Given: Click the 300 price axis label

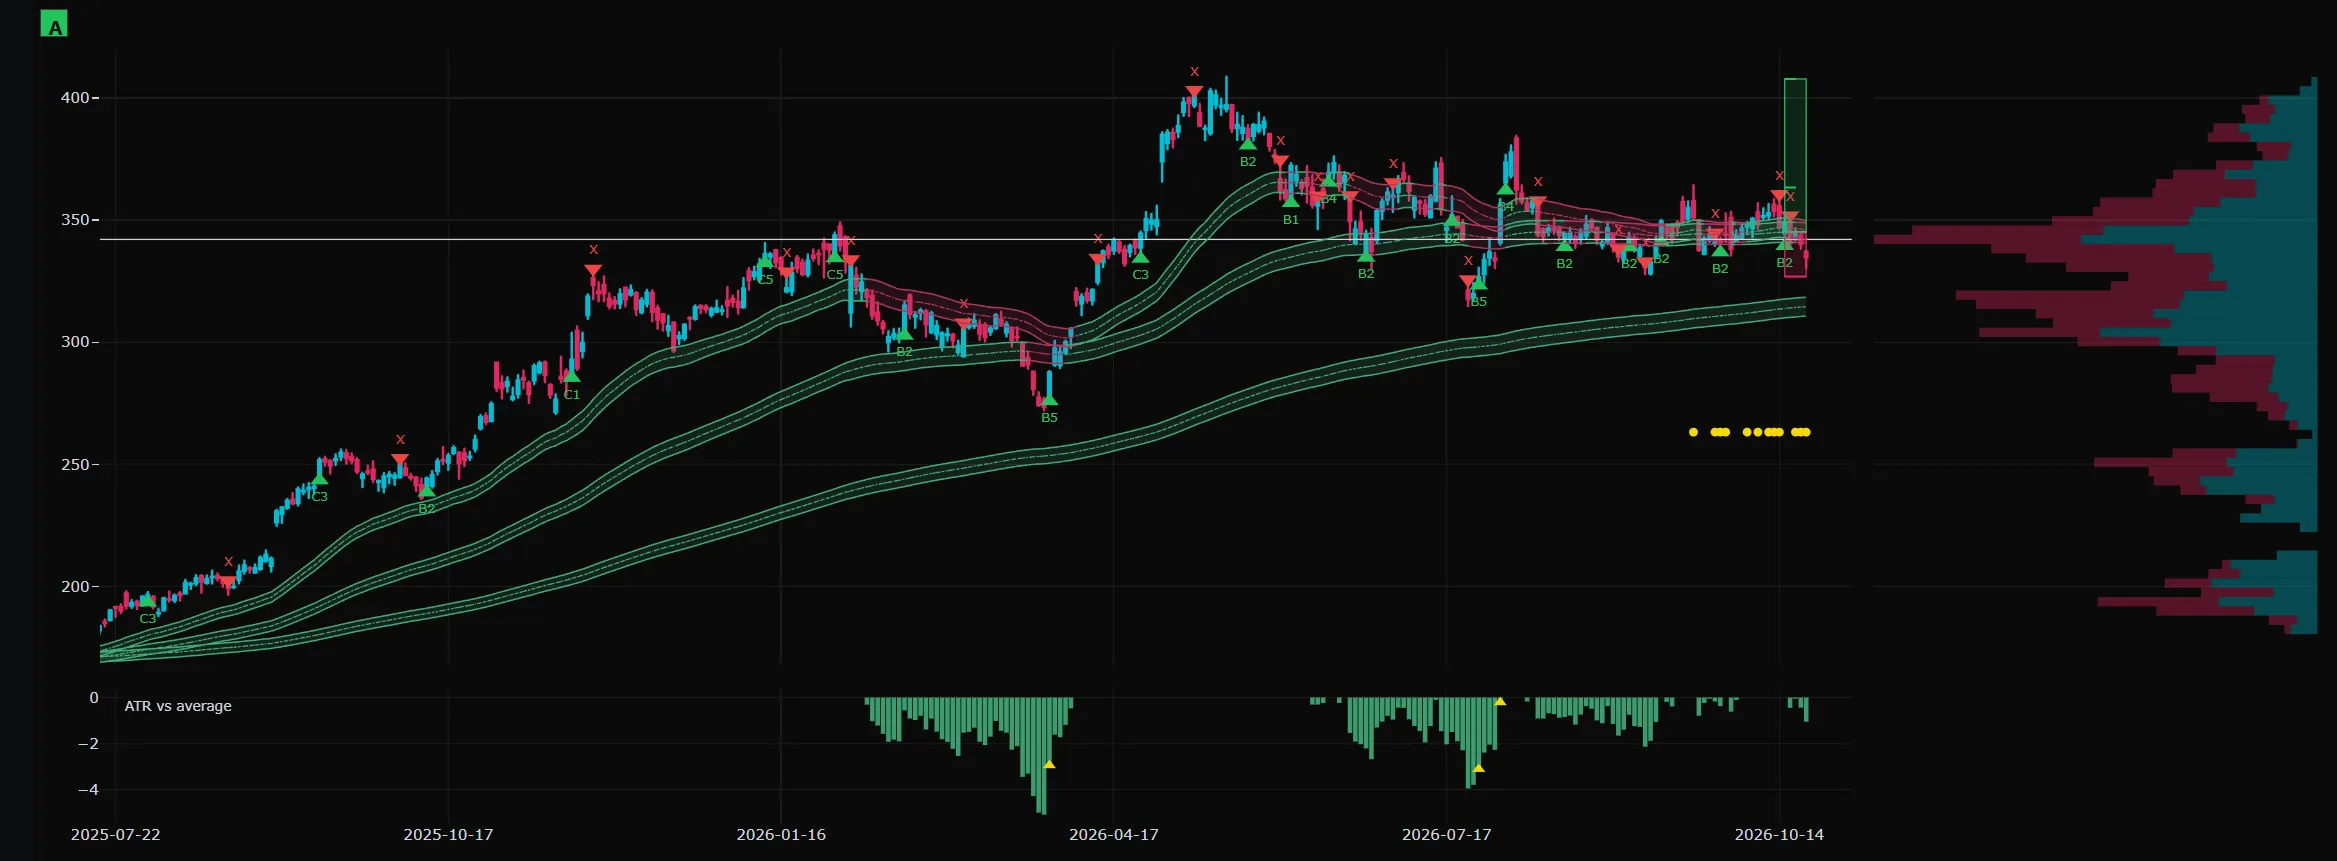Looking at the screenshot, I should pos(74,342).
